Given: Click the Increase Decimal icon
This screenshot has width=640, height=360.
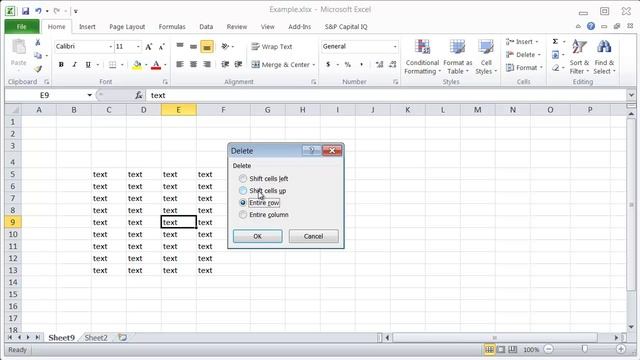Looking at the screenshot, I should 379,64.
